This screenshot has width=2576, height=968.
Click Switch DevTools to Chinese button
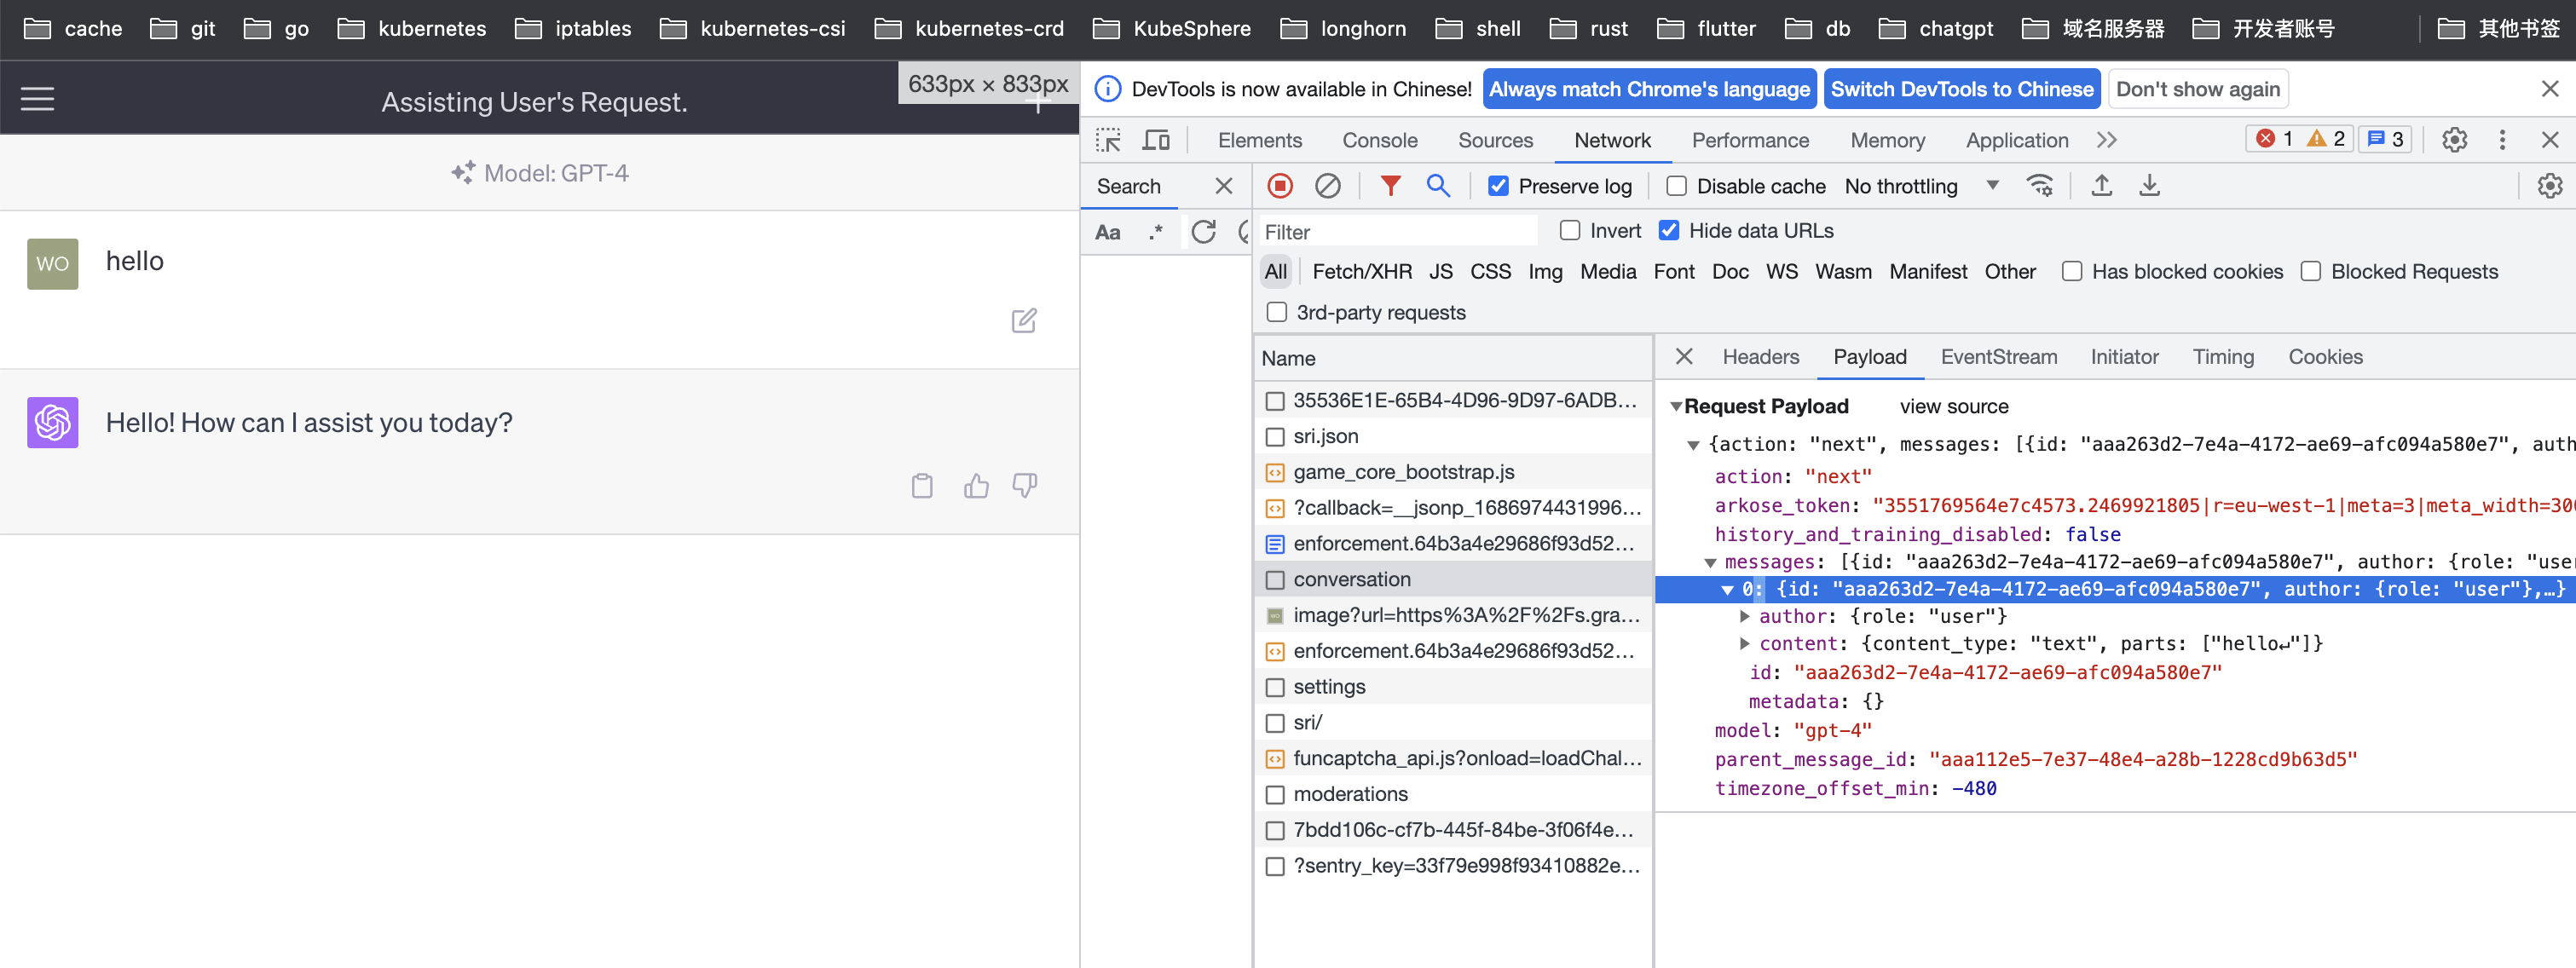point(1961,89)
